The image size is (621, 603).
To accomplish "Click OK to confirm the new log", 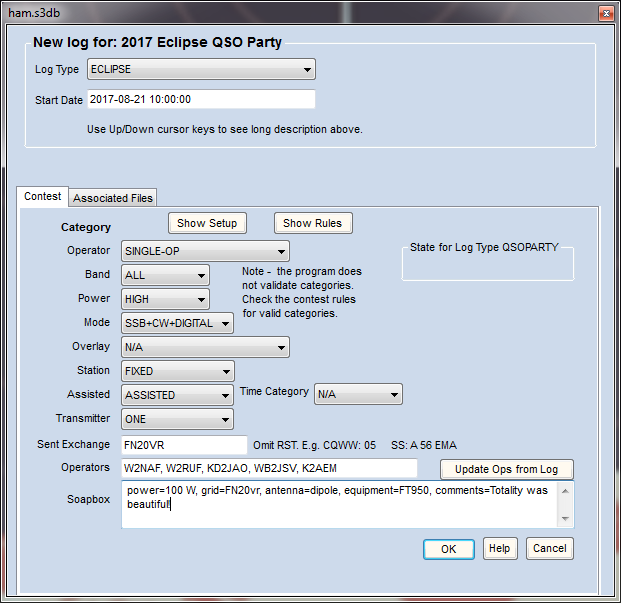I will (448, 548).
